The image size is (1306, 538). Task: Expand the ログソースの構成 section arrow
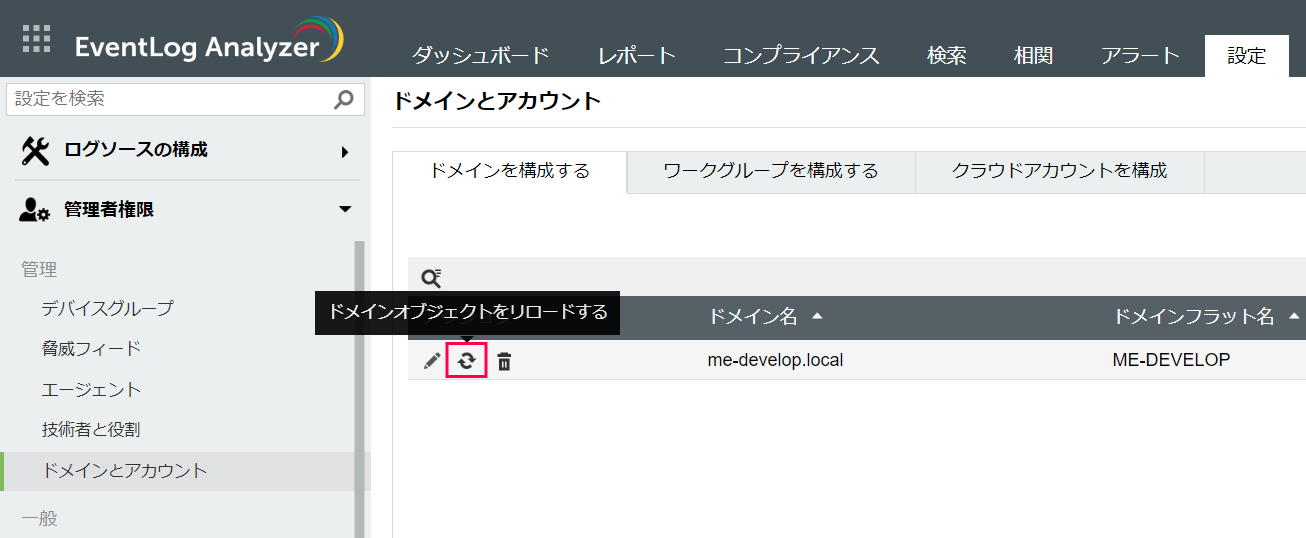pyautogui.click(x=345, y=152)
